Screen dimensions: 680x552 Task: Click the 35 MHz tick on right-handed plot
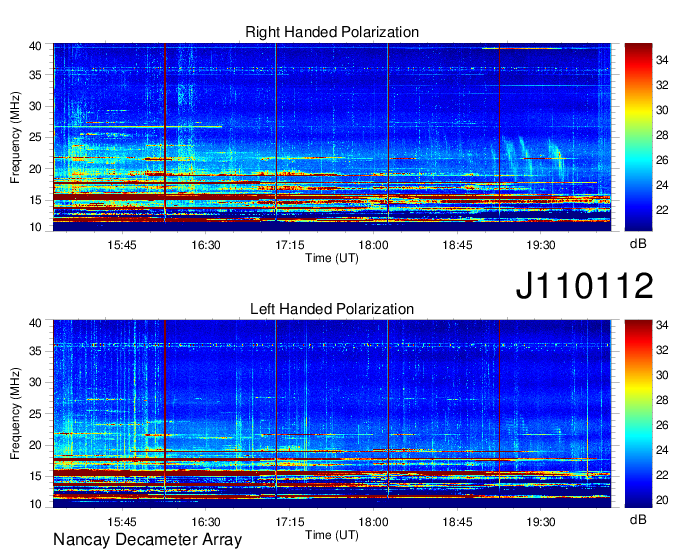(x=35, y=75)
